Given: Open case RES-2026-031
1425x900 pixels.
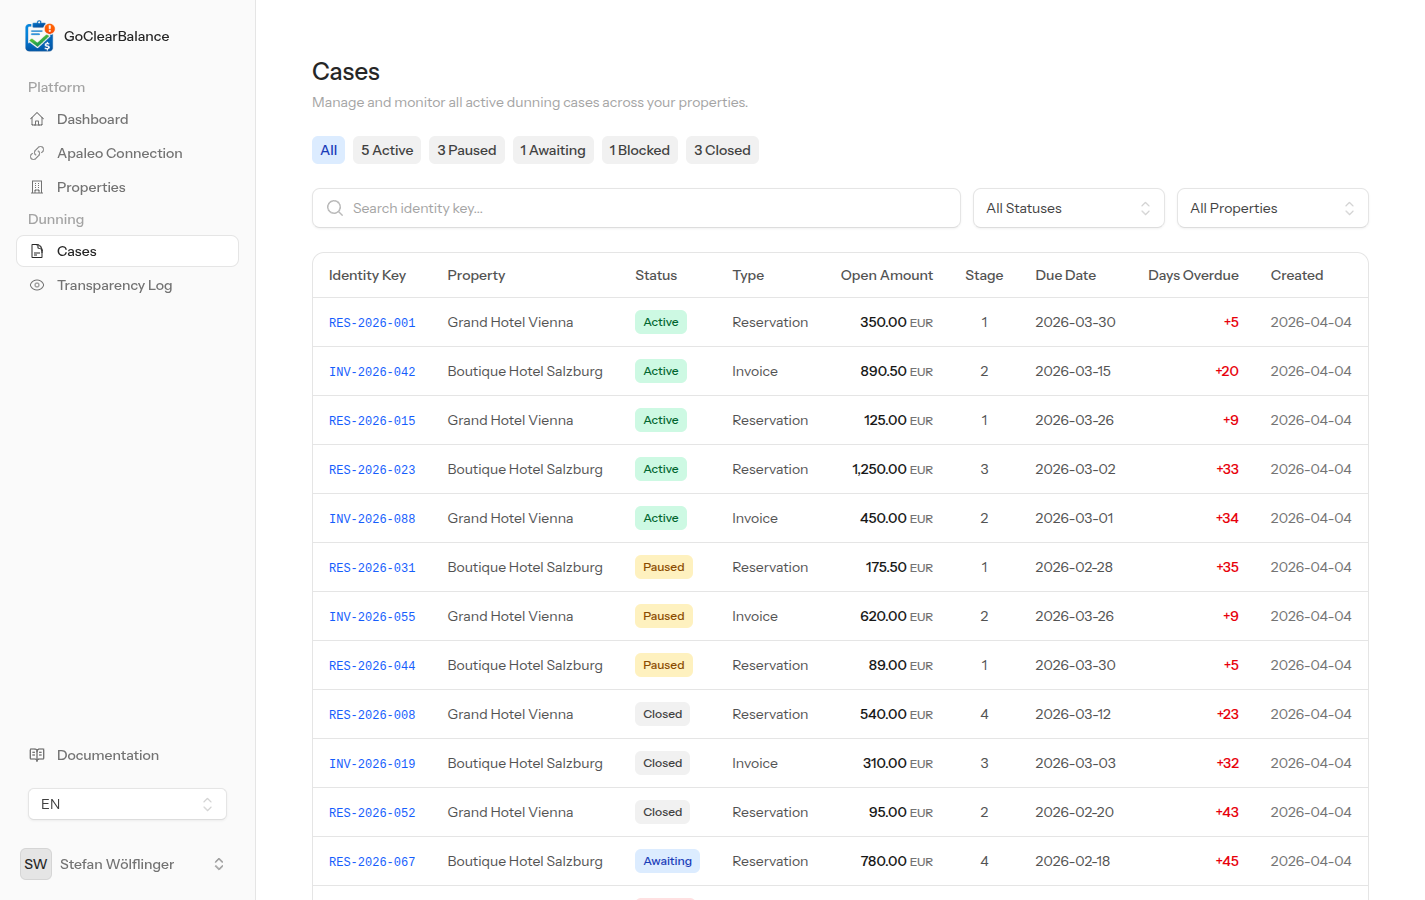Looking at the screenshot, I should point(372,568).
